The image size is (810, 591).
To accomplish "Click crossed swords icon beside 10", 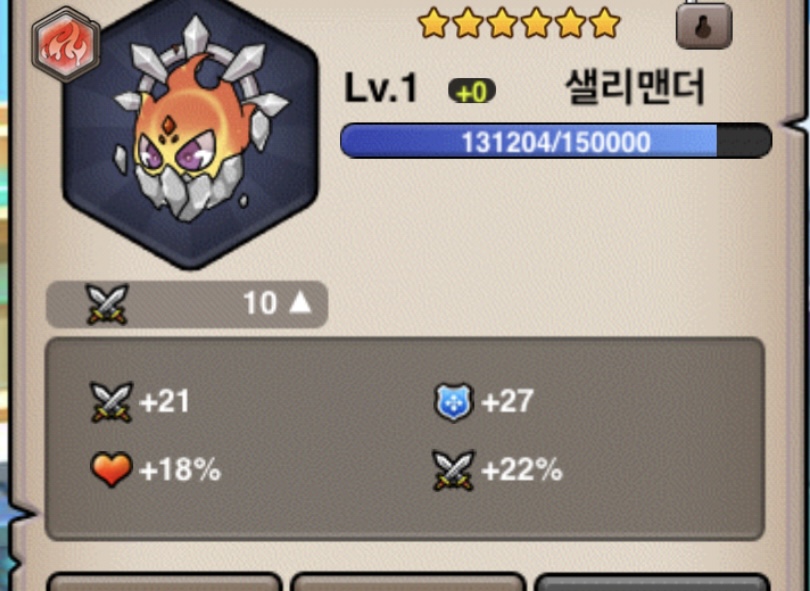I will click(107, 304).
